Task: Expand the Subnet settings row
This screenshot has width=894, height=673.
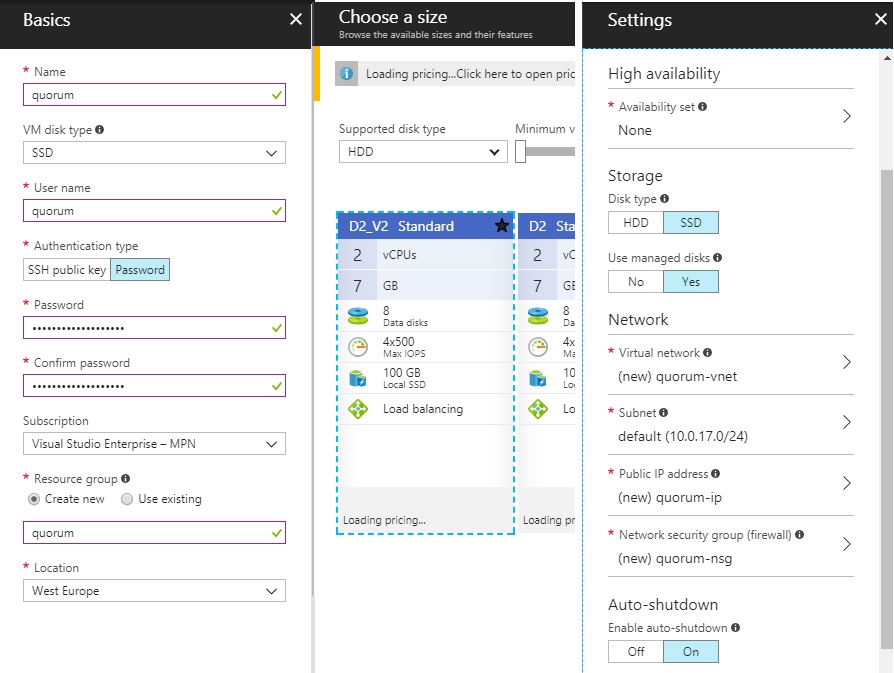Action: coord(730,425)
